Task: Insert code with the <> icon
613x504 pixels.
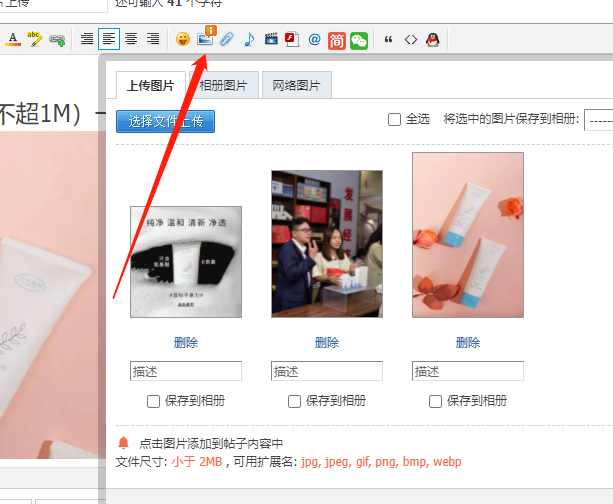Action: (410, 39)
